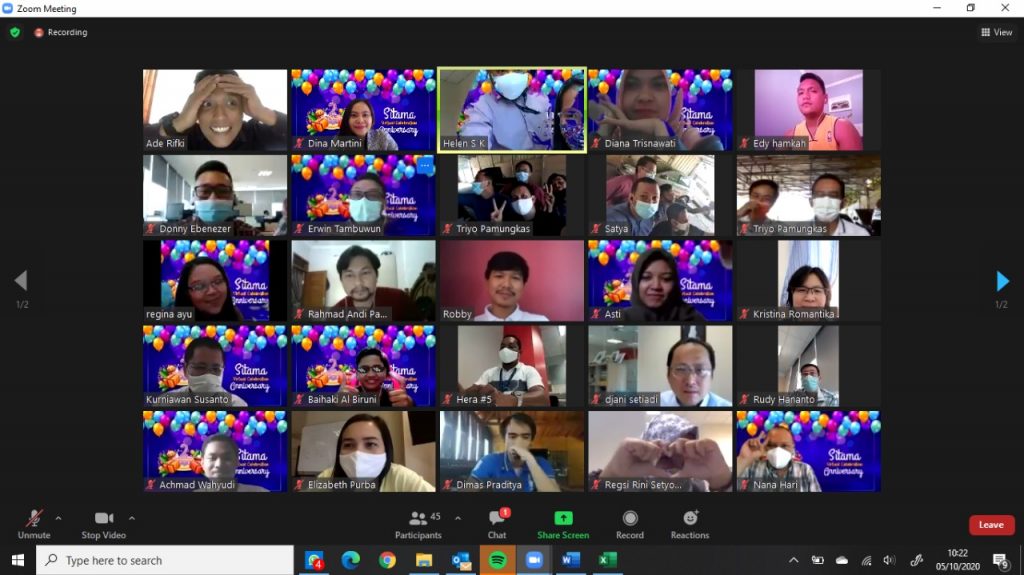Click the Windows search box
Viewport: 1024px width, 575px height.
click(165, 560)
